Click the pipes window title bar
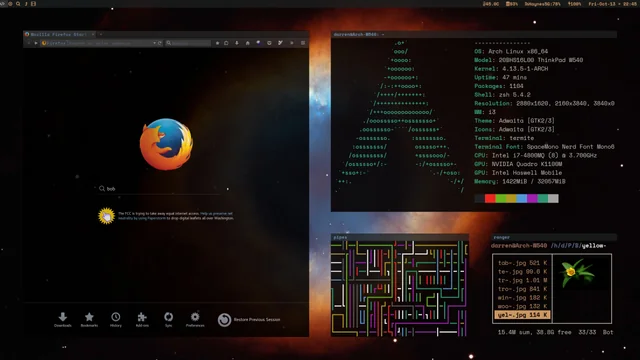The width and height of the screenshot is (640, 360). [400, 237]
